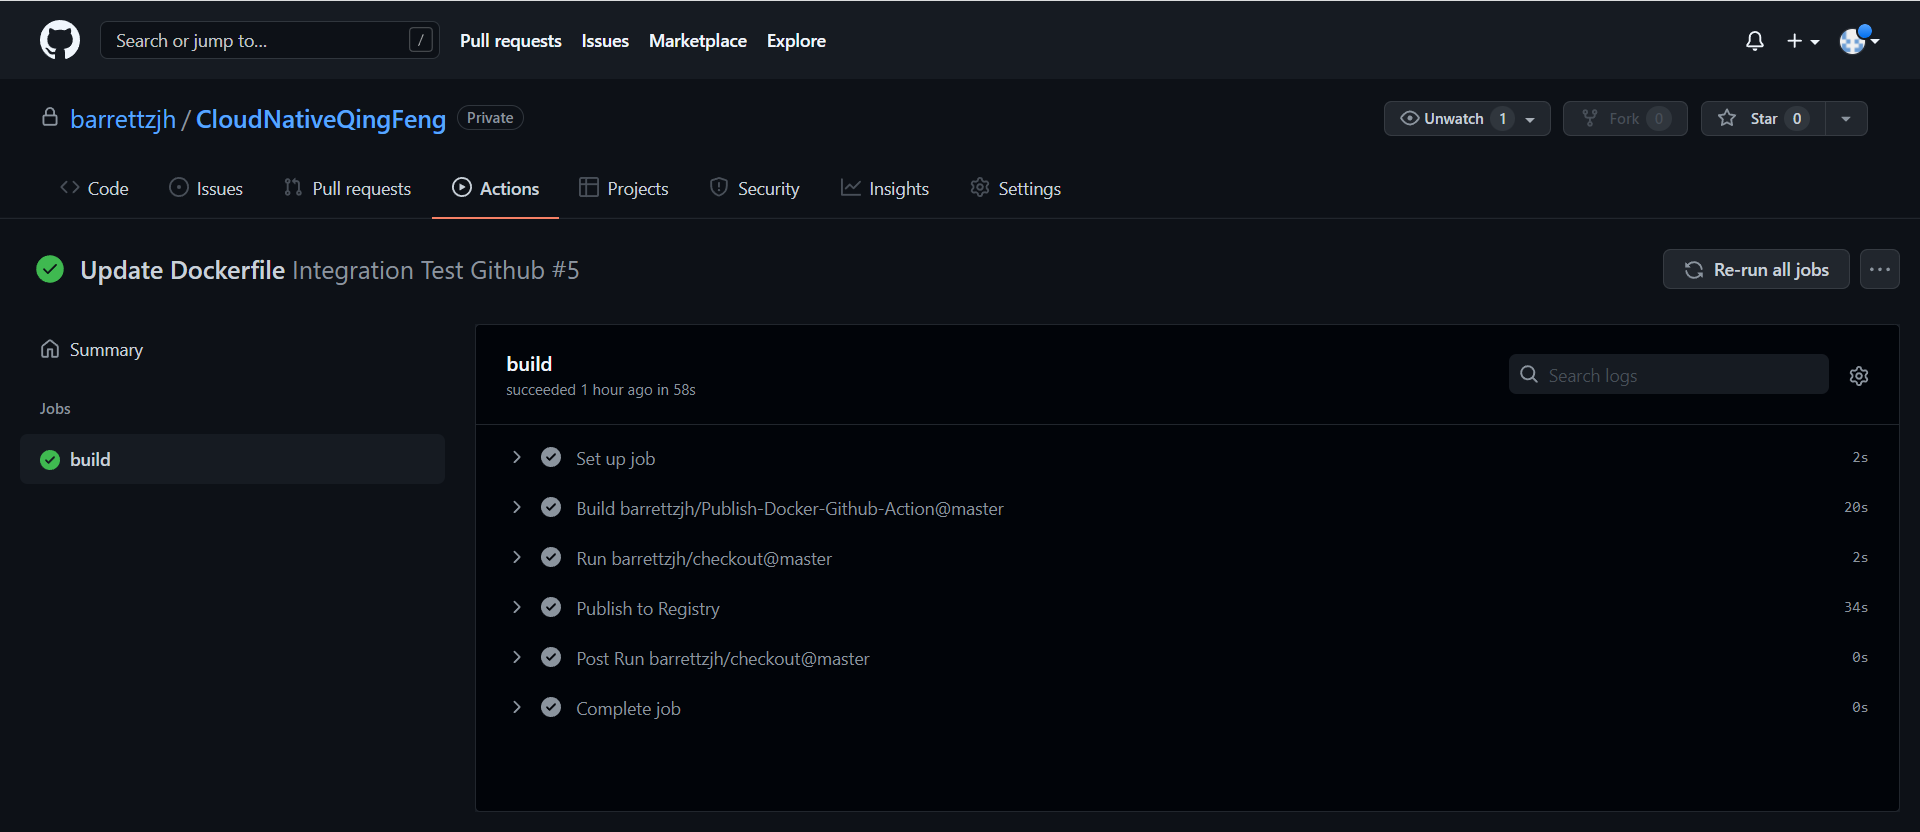Open the repository Settings tab
Image resolution: width=1920 pixels, height=832 pixels.
[x=1016, y=188]
